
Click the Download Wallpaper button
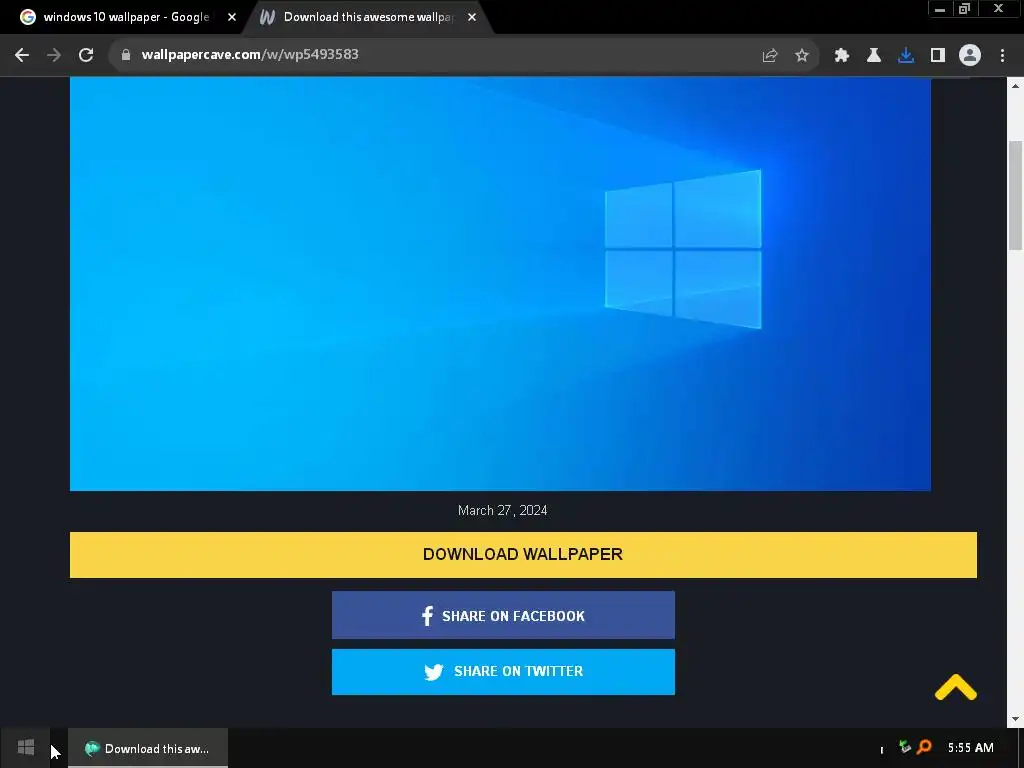[523, 554]
